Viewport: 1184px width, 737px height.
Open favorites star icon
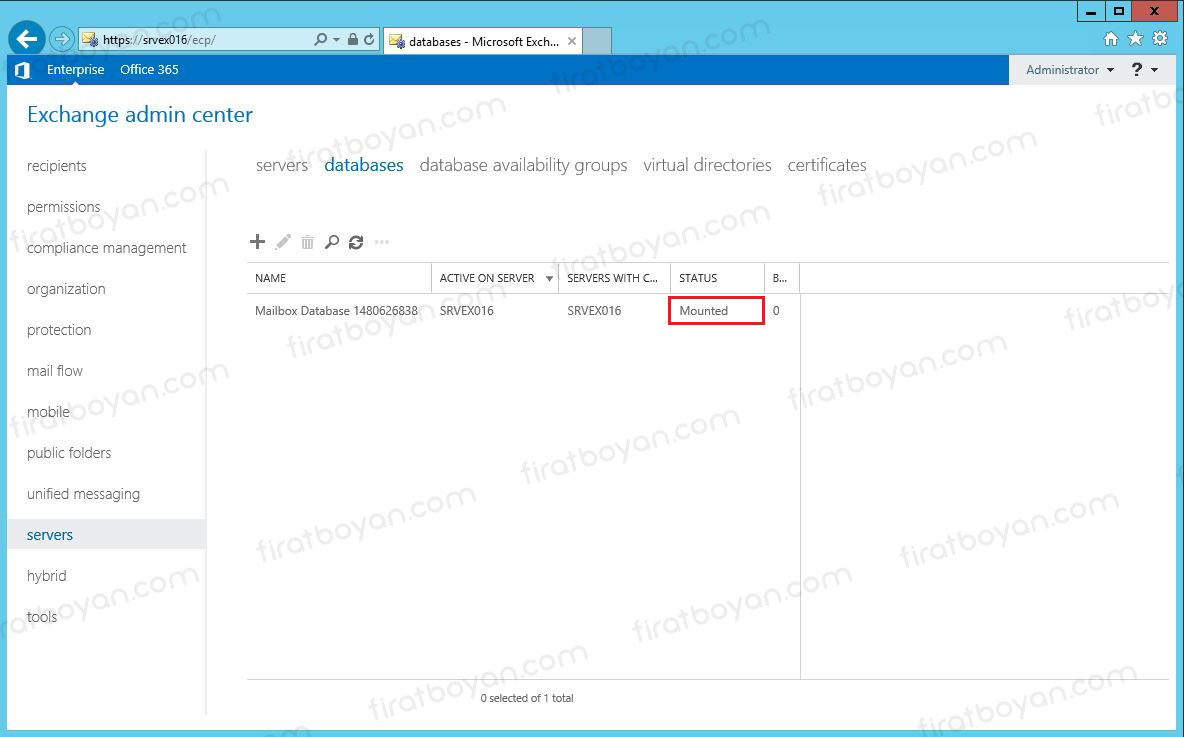tap(1135, 39)
